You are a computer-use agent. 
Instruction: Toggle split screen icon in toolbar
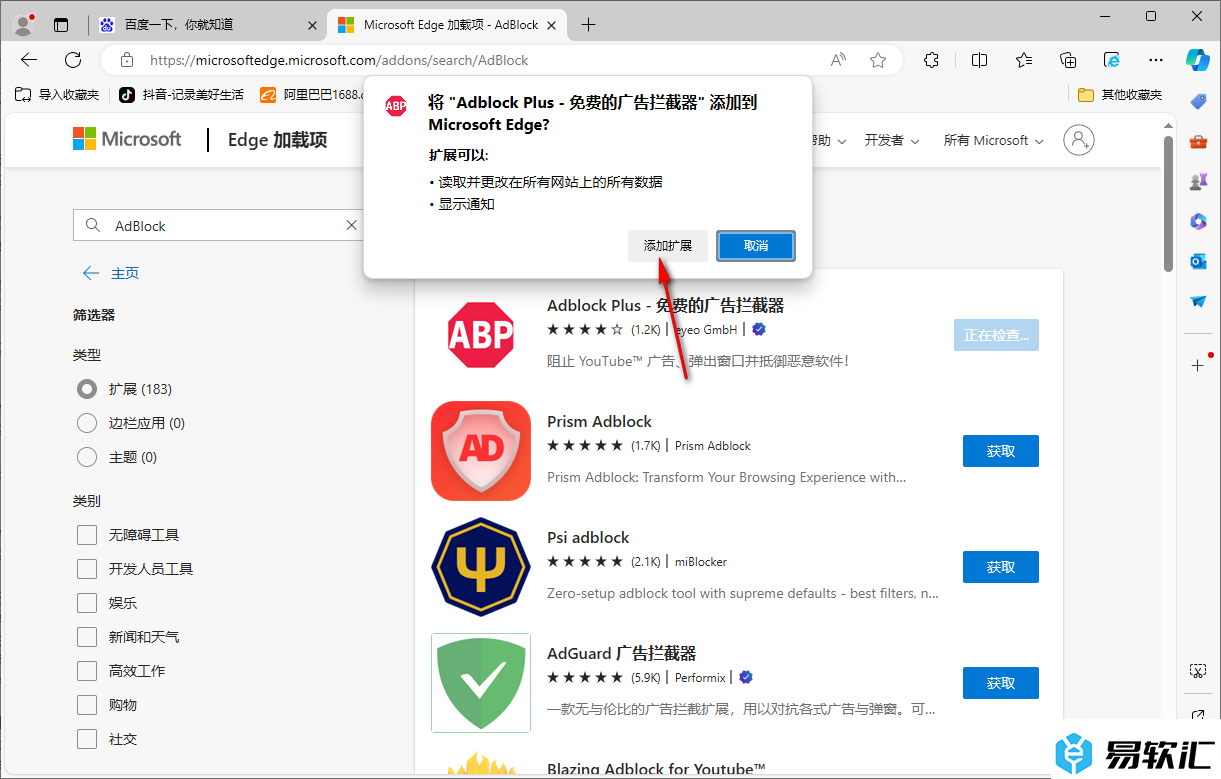(979, 60)
